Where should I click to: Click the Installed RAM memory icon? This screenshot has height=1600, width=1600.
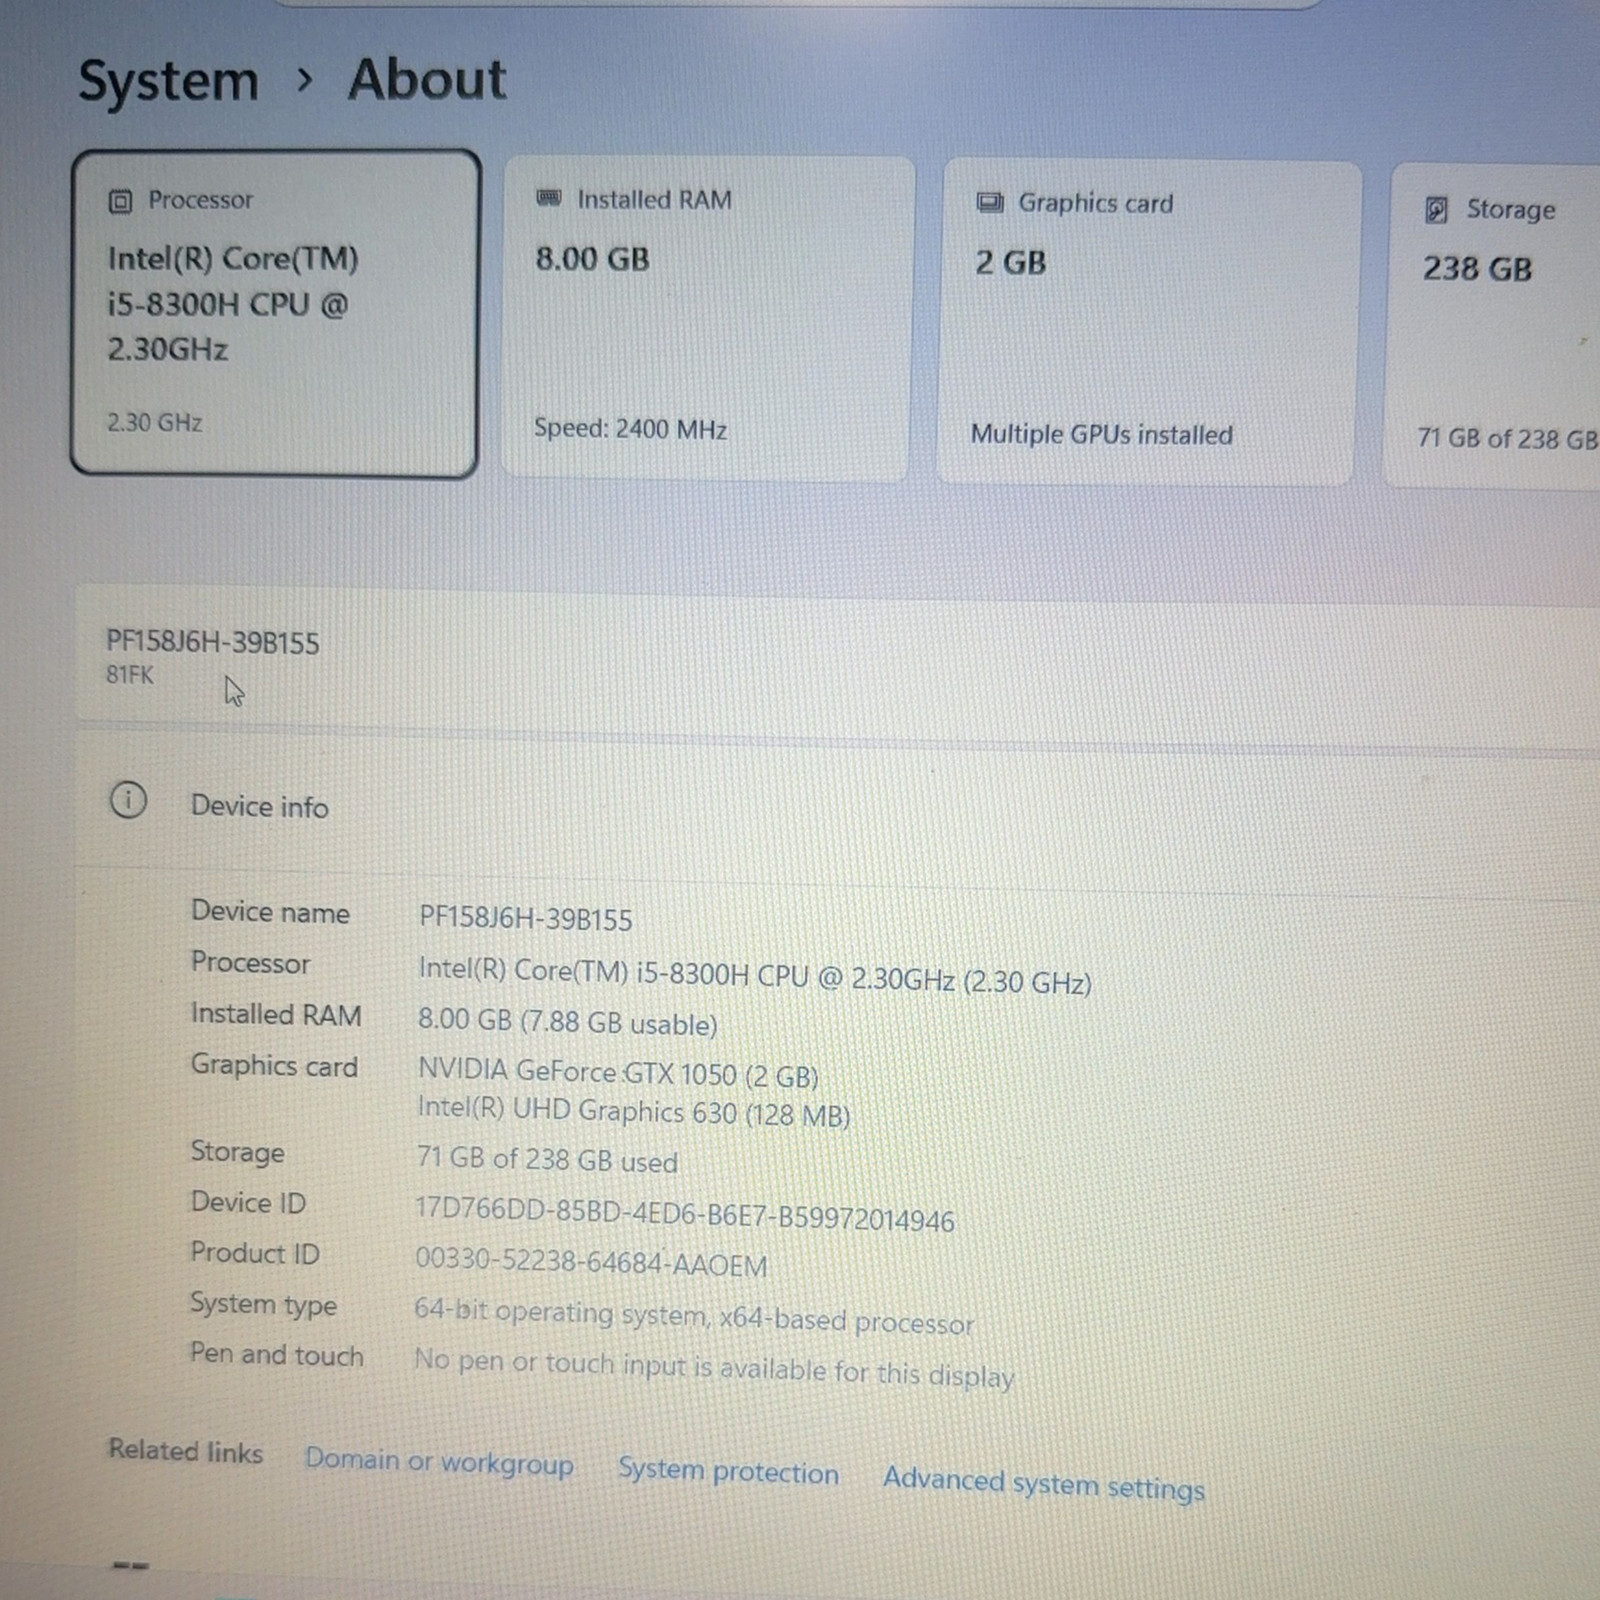(x=549, y=198)
